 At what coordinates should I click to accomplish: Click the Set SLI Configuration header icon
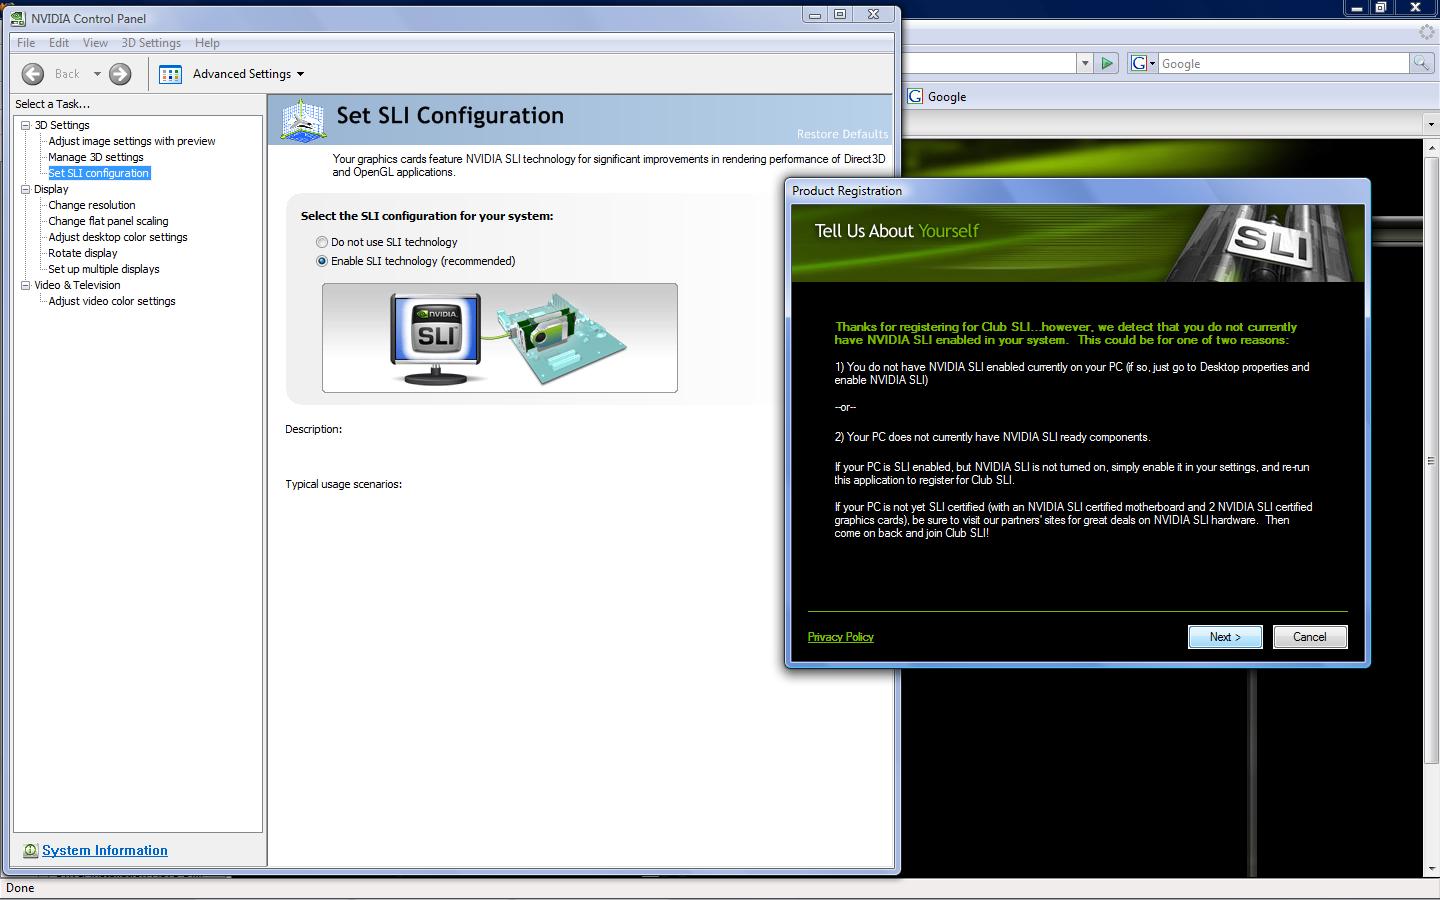click(303, 121)
